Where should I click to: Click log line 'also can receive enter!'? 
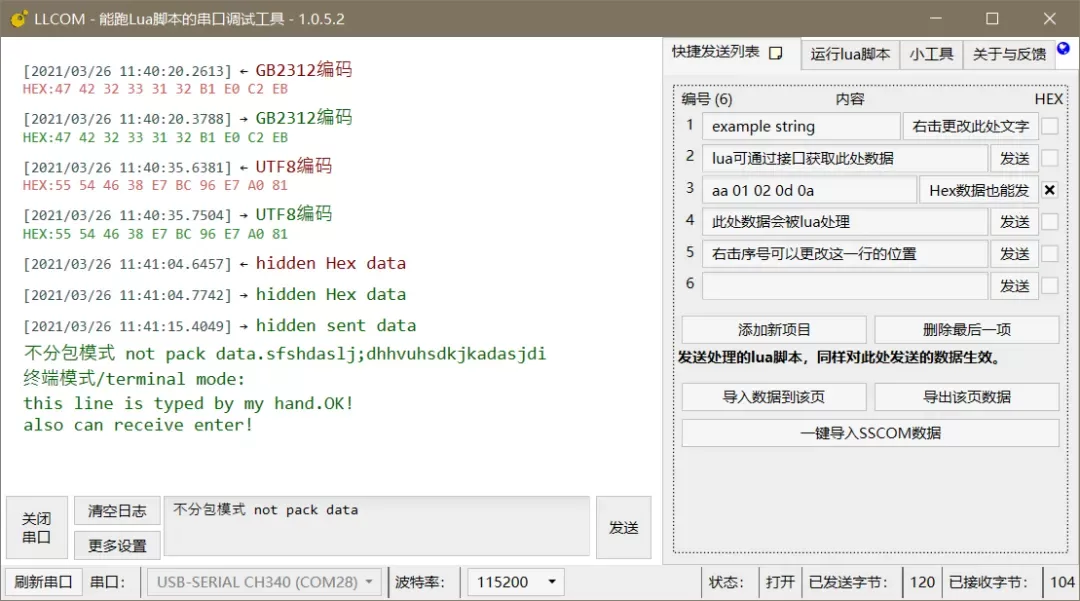point(138,425)
